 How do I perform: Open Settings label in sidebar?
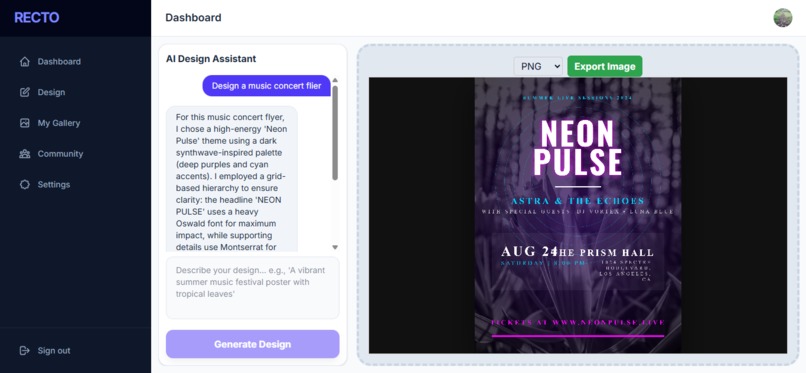coord(54,184)
